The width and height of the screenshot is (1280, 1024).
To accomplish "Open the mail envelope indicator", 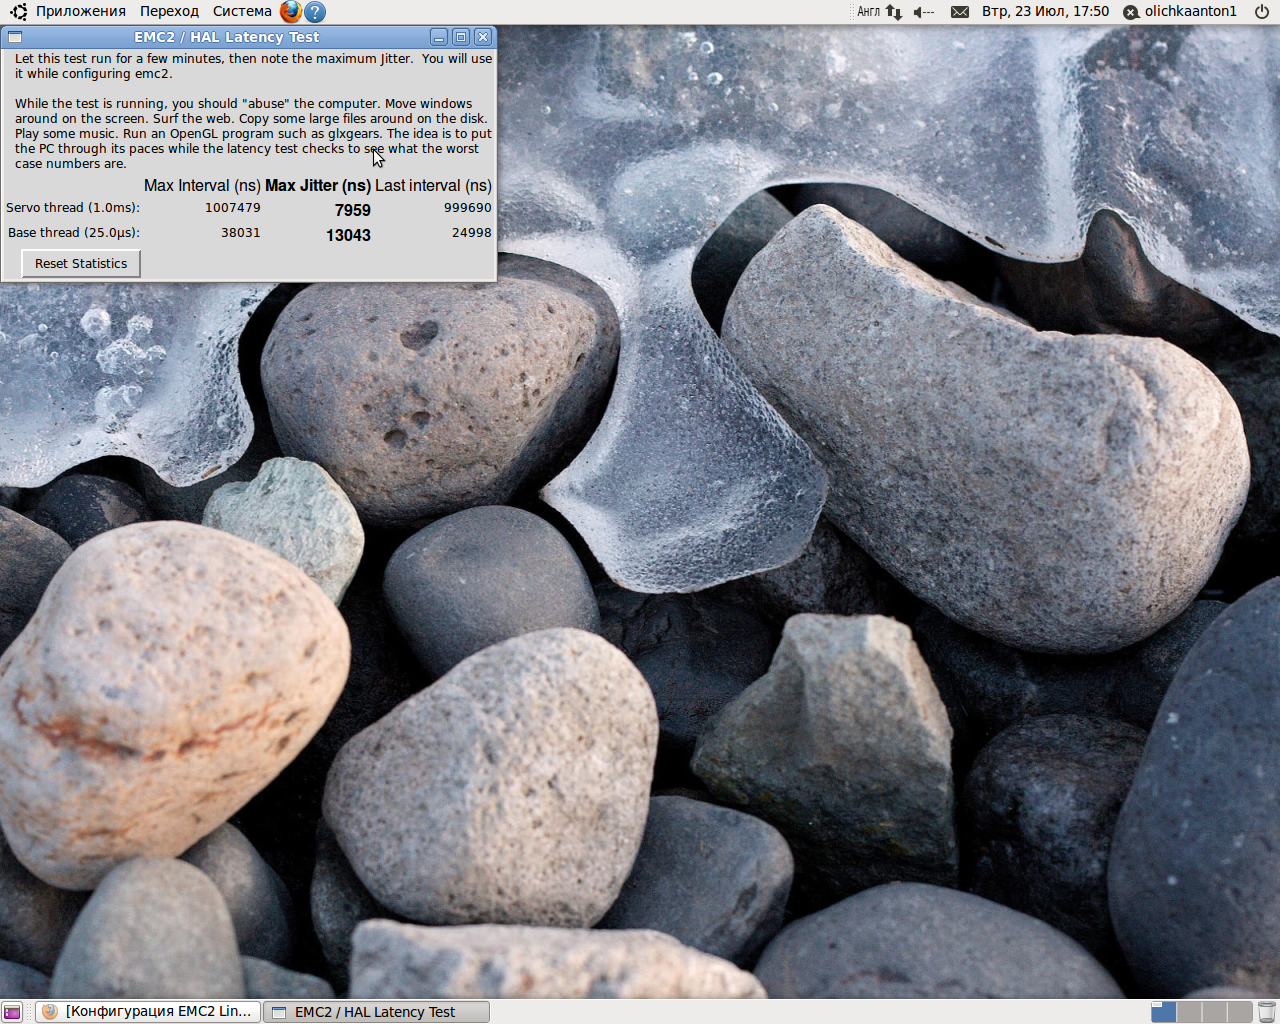I will [960, 12].
